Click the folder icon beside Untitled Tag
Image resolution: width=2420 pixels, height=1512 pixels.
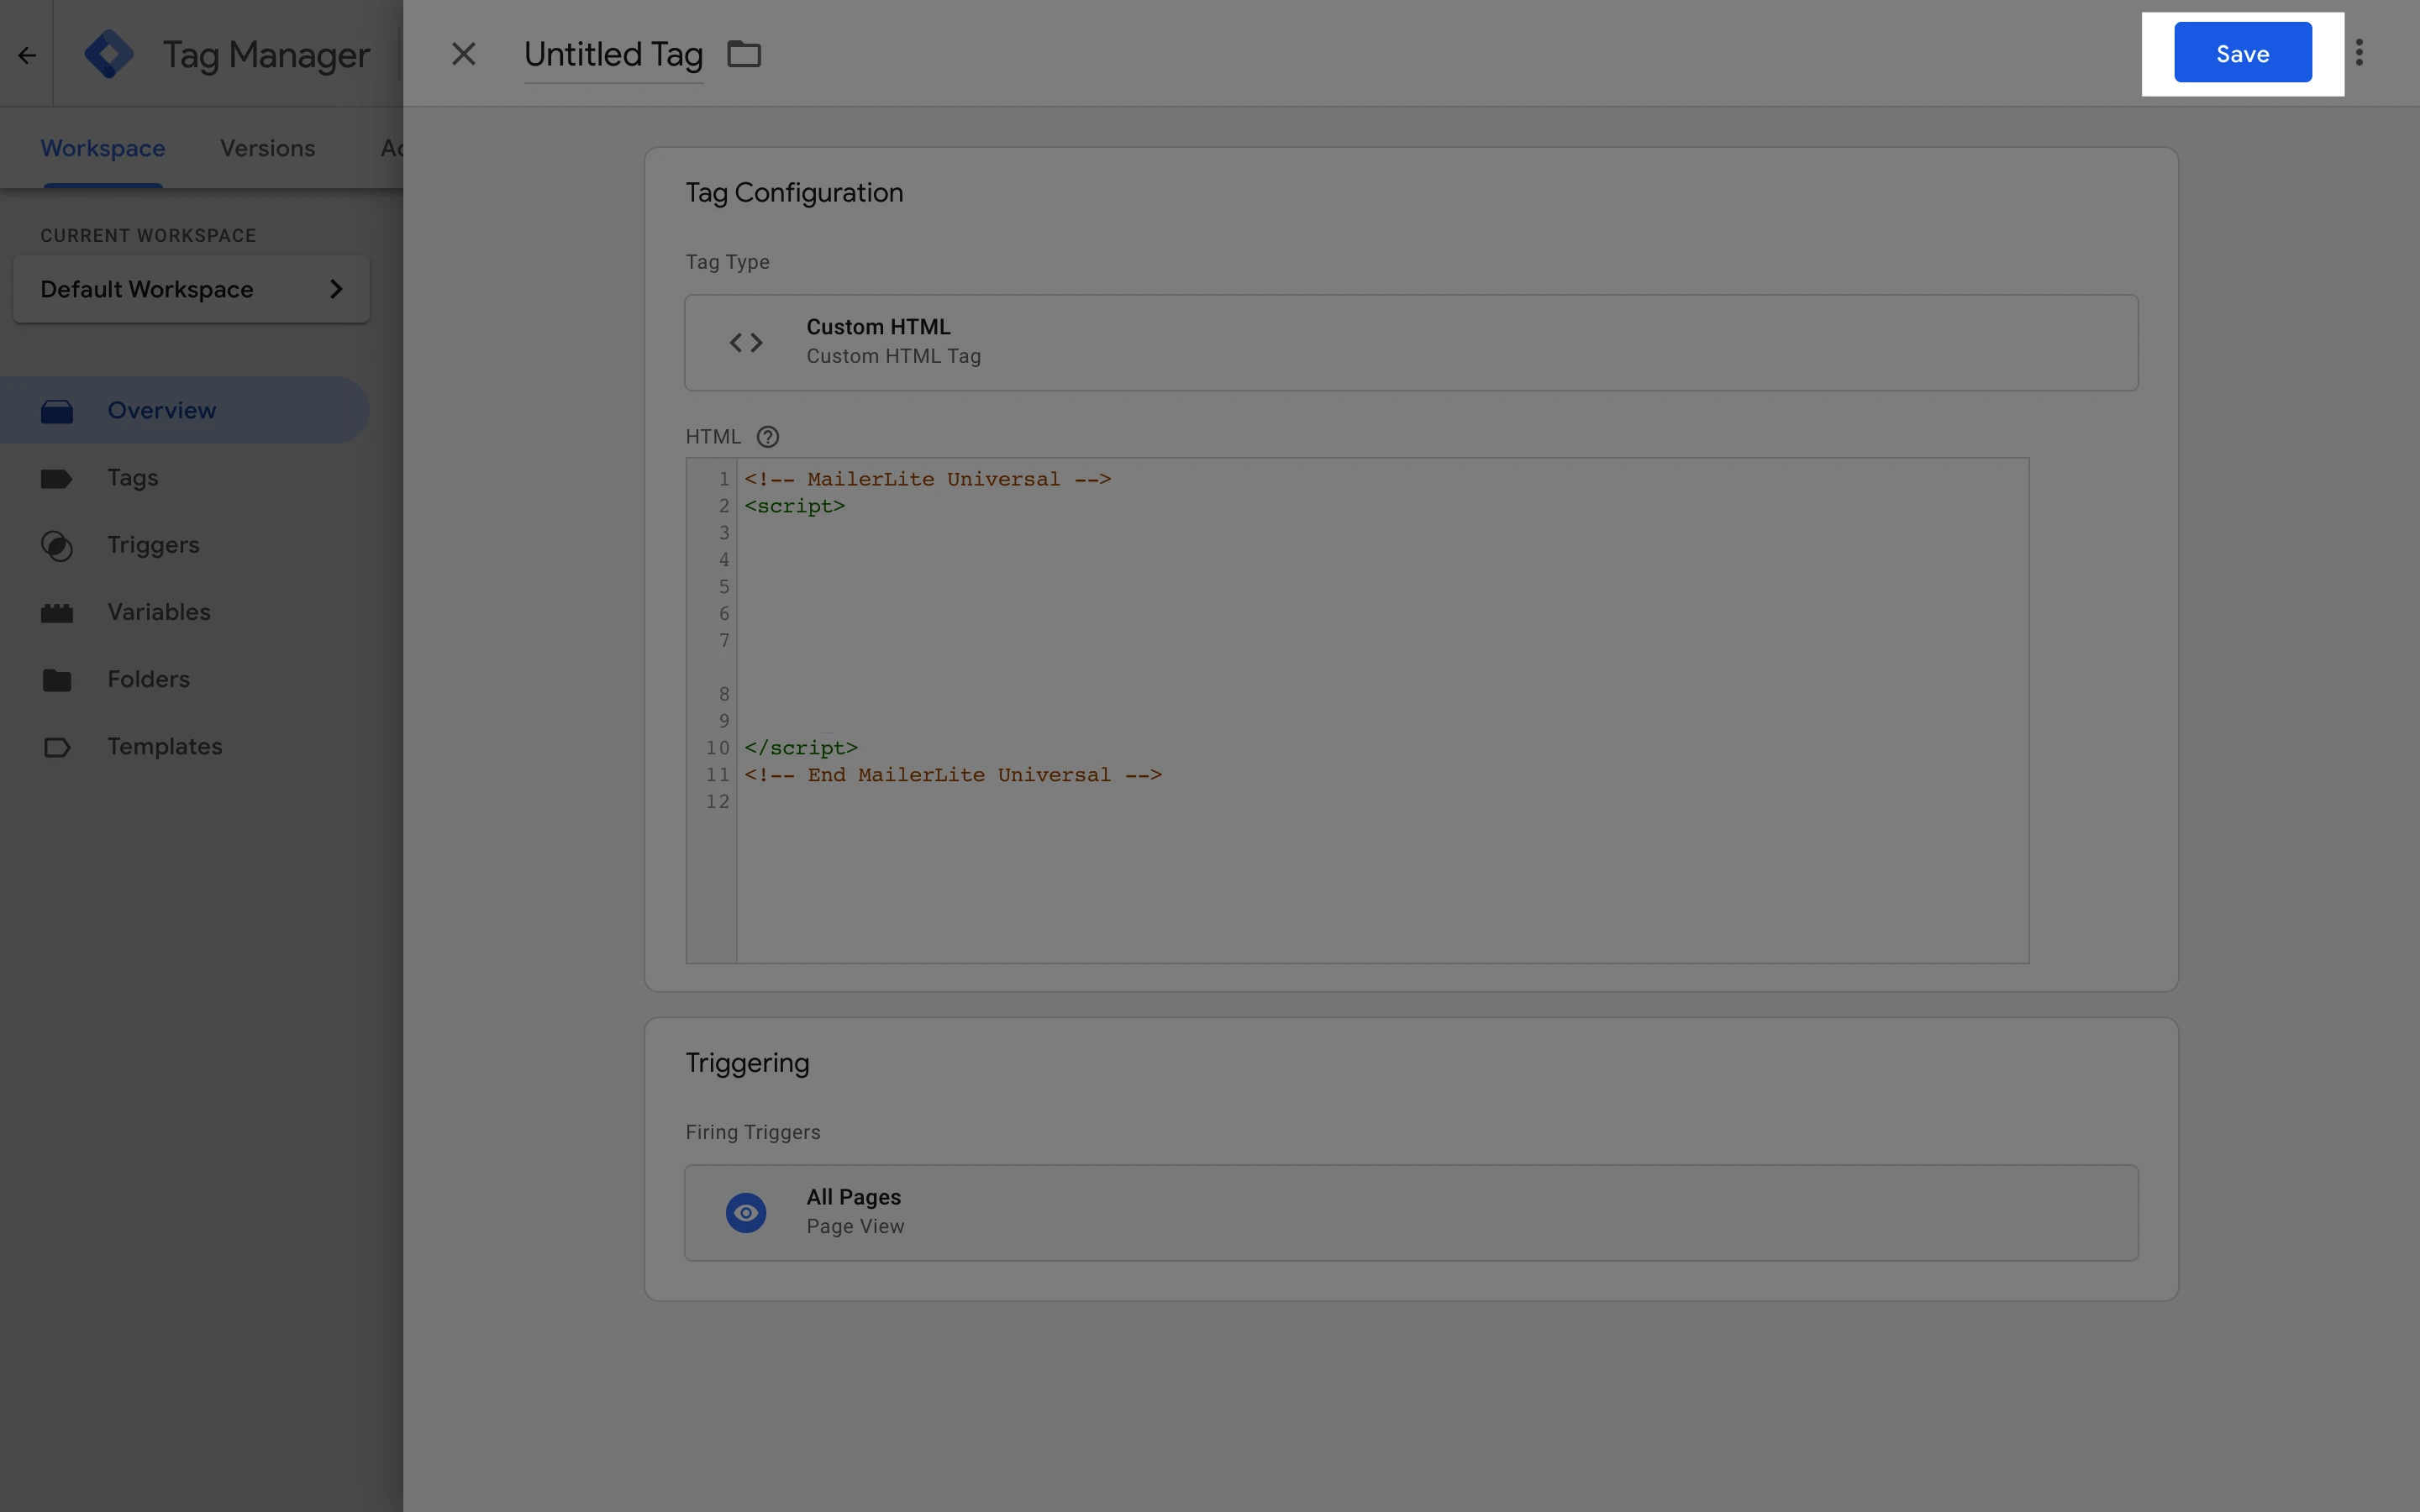tap(743, 54)
